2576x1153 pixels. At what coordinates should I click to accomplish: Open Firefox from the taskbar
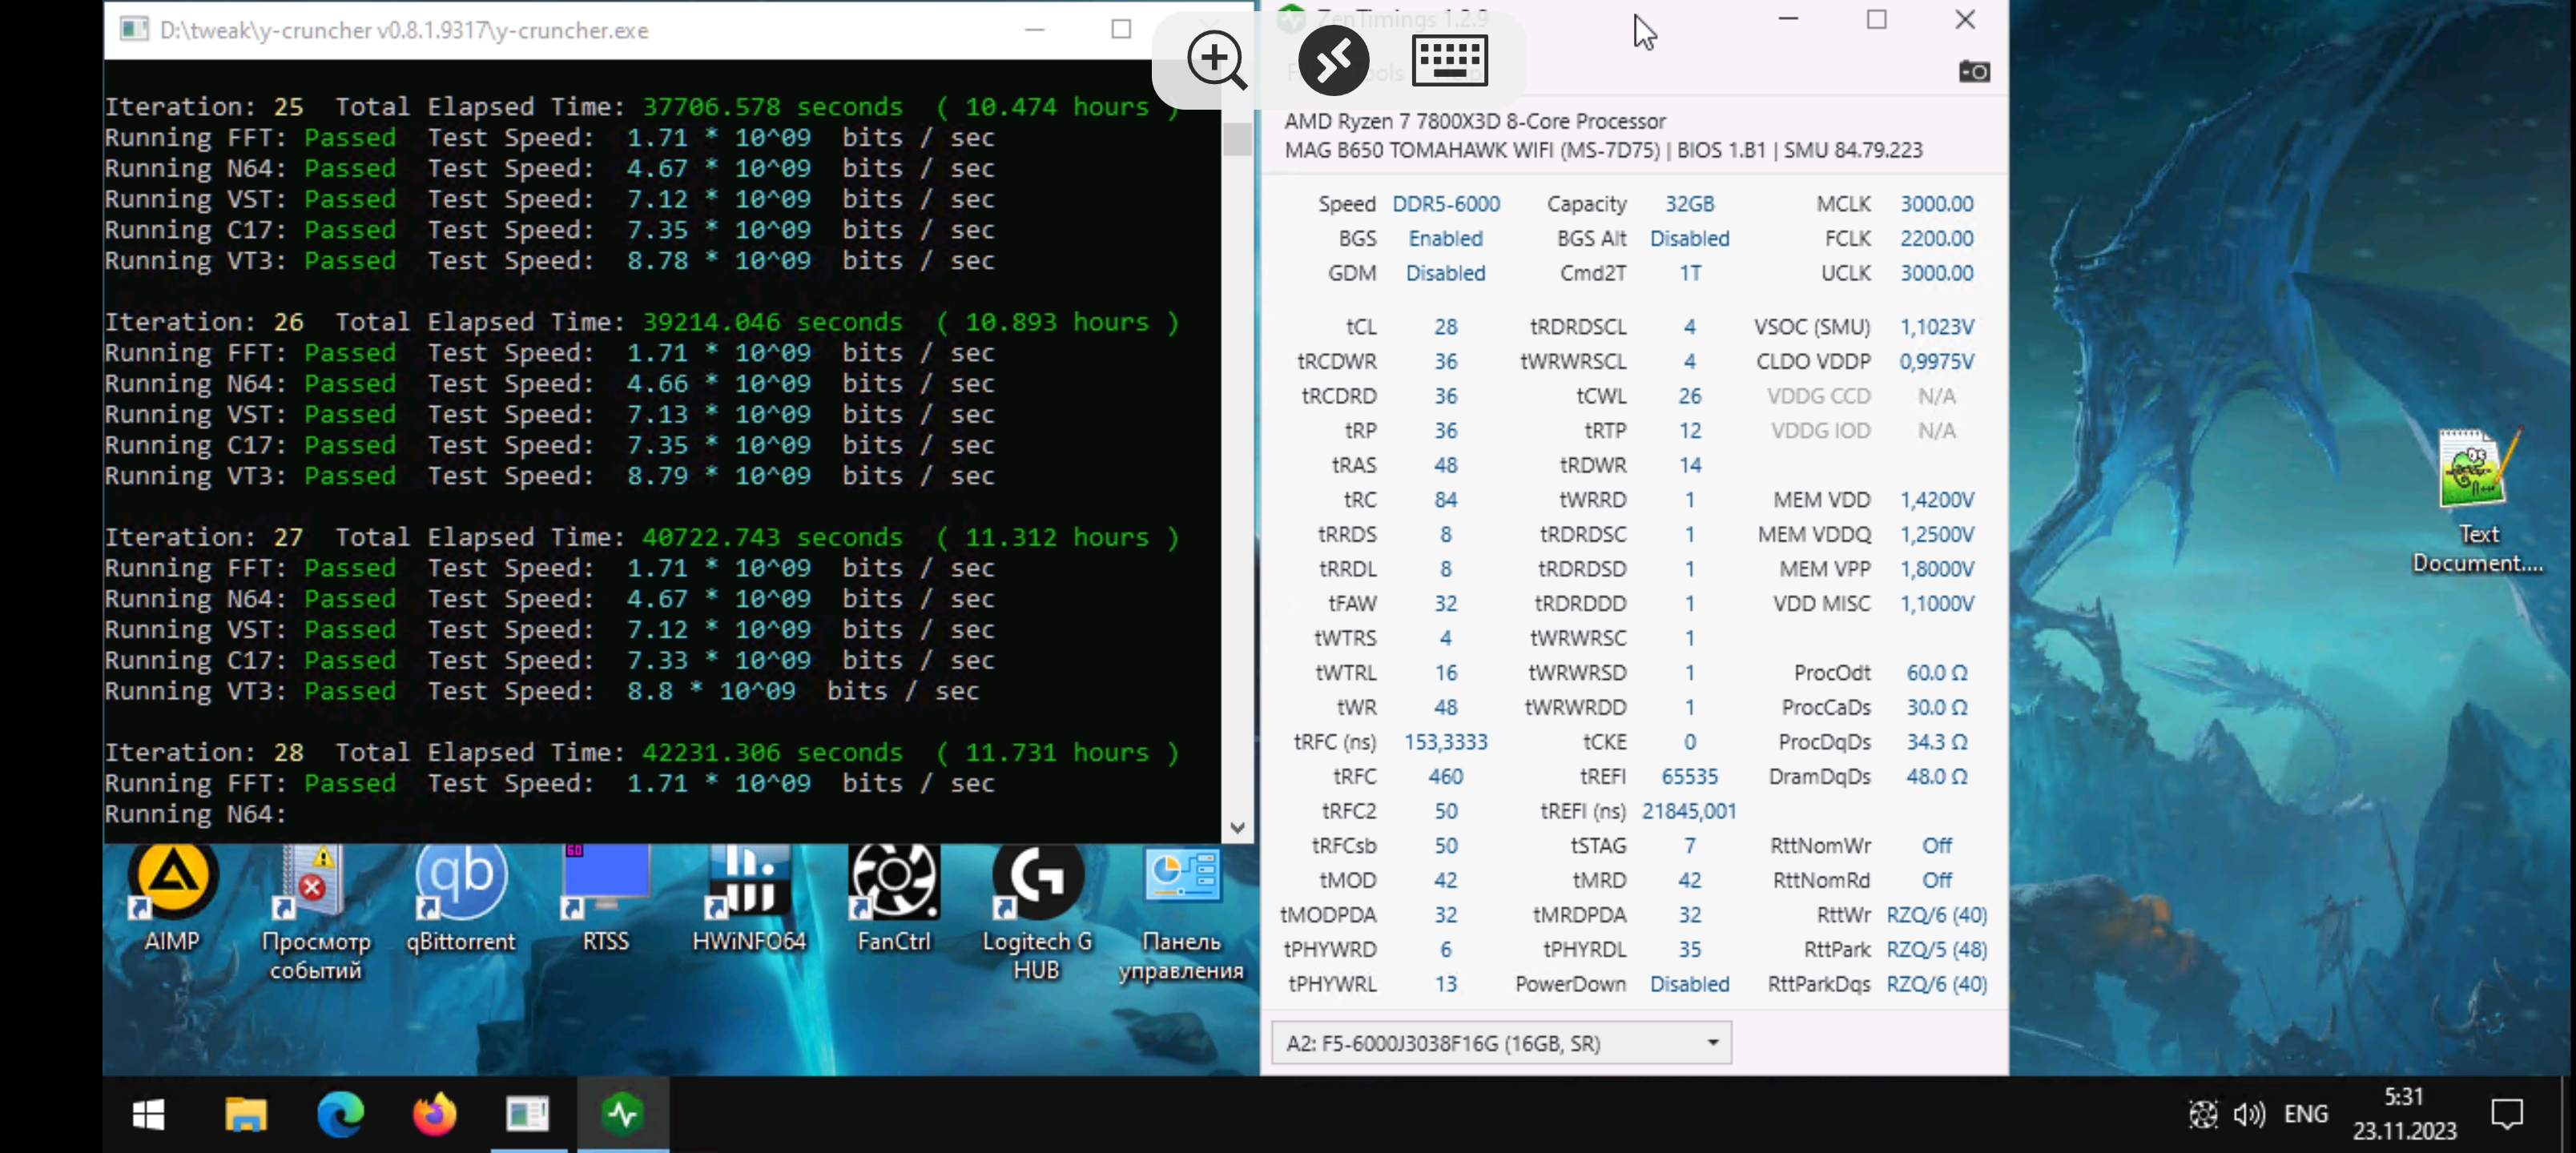pos(434,1114)
